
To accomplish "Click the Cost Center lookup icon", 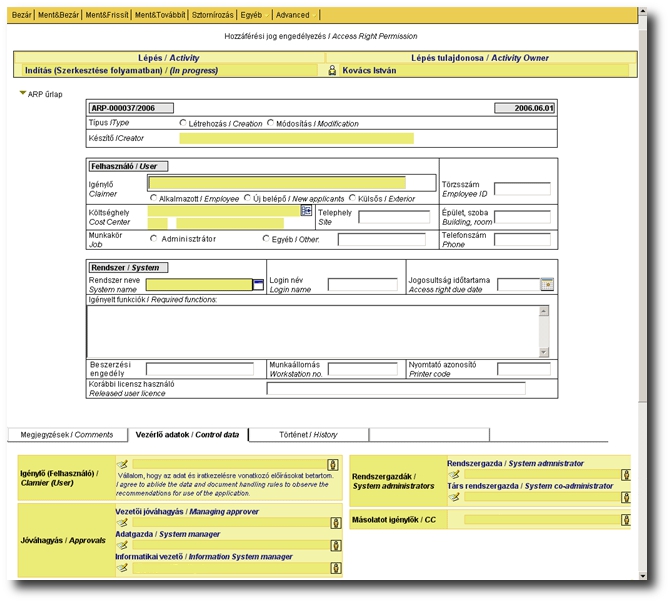I will tap(306, 210).
